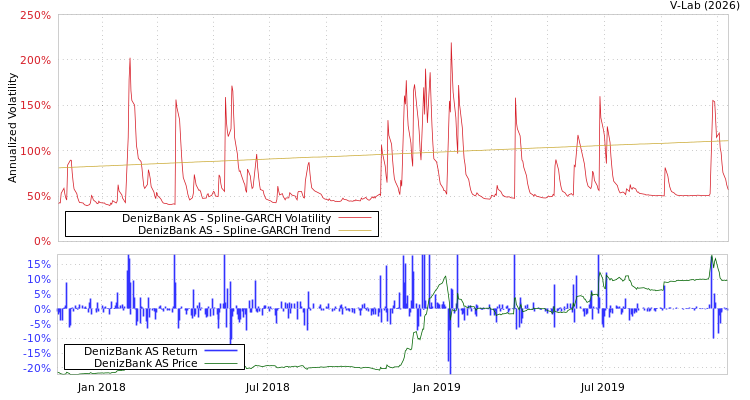
Task: Click the 250% y-axis label
Action: click(x=35, y=16)
